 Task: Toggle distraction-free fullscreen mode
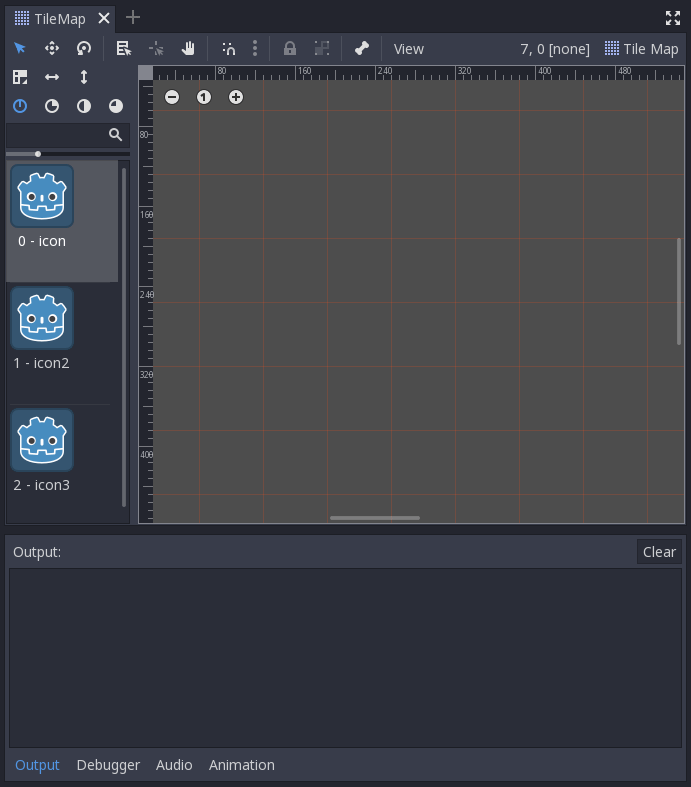pyautogui.click(x=673, y=18)
